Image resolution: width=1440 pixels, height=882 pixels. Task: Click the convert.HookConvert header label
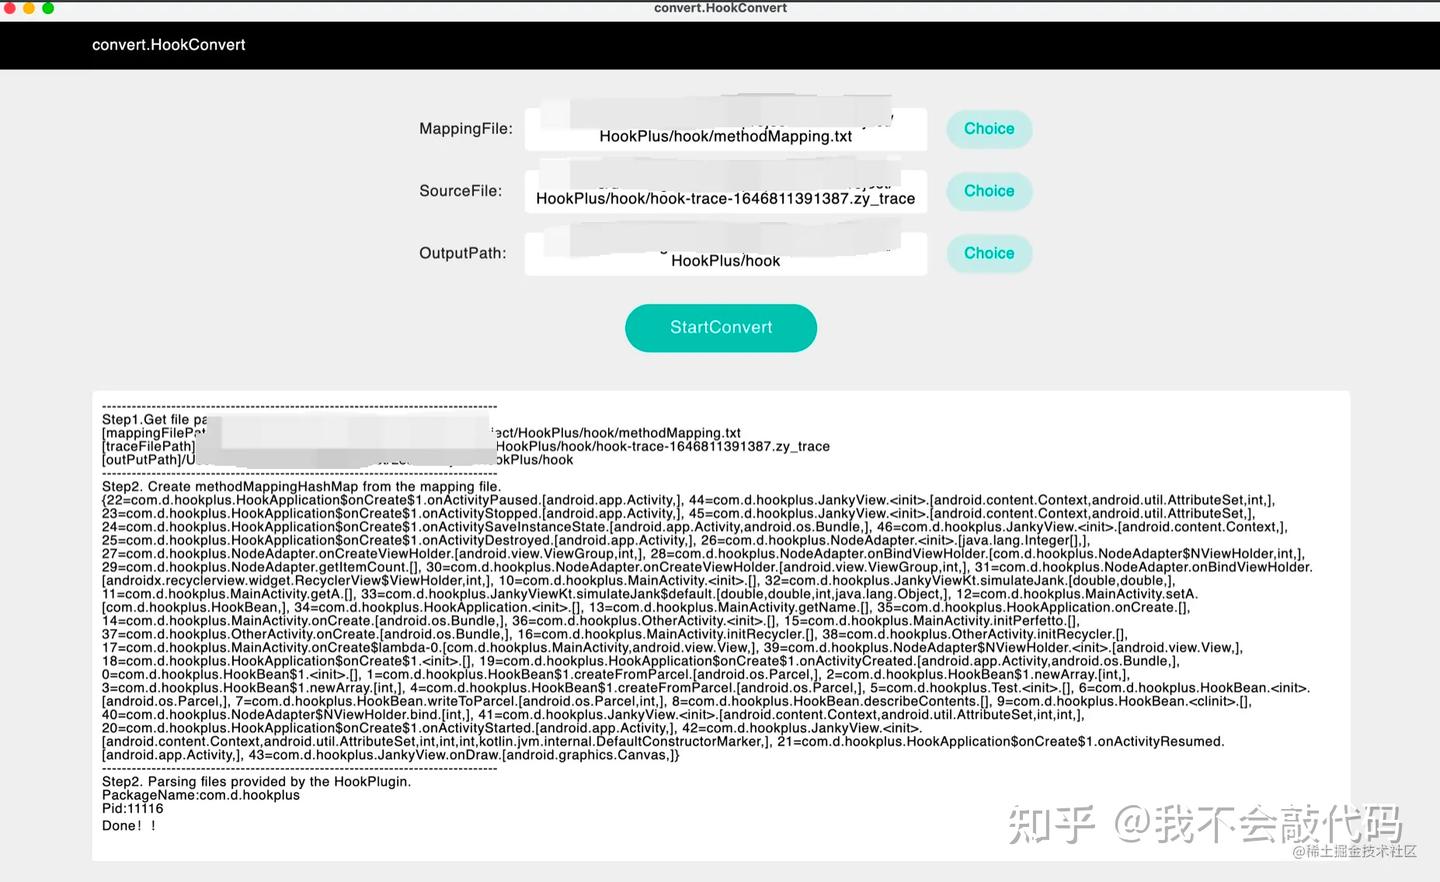tap(168, 44)
